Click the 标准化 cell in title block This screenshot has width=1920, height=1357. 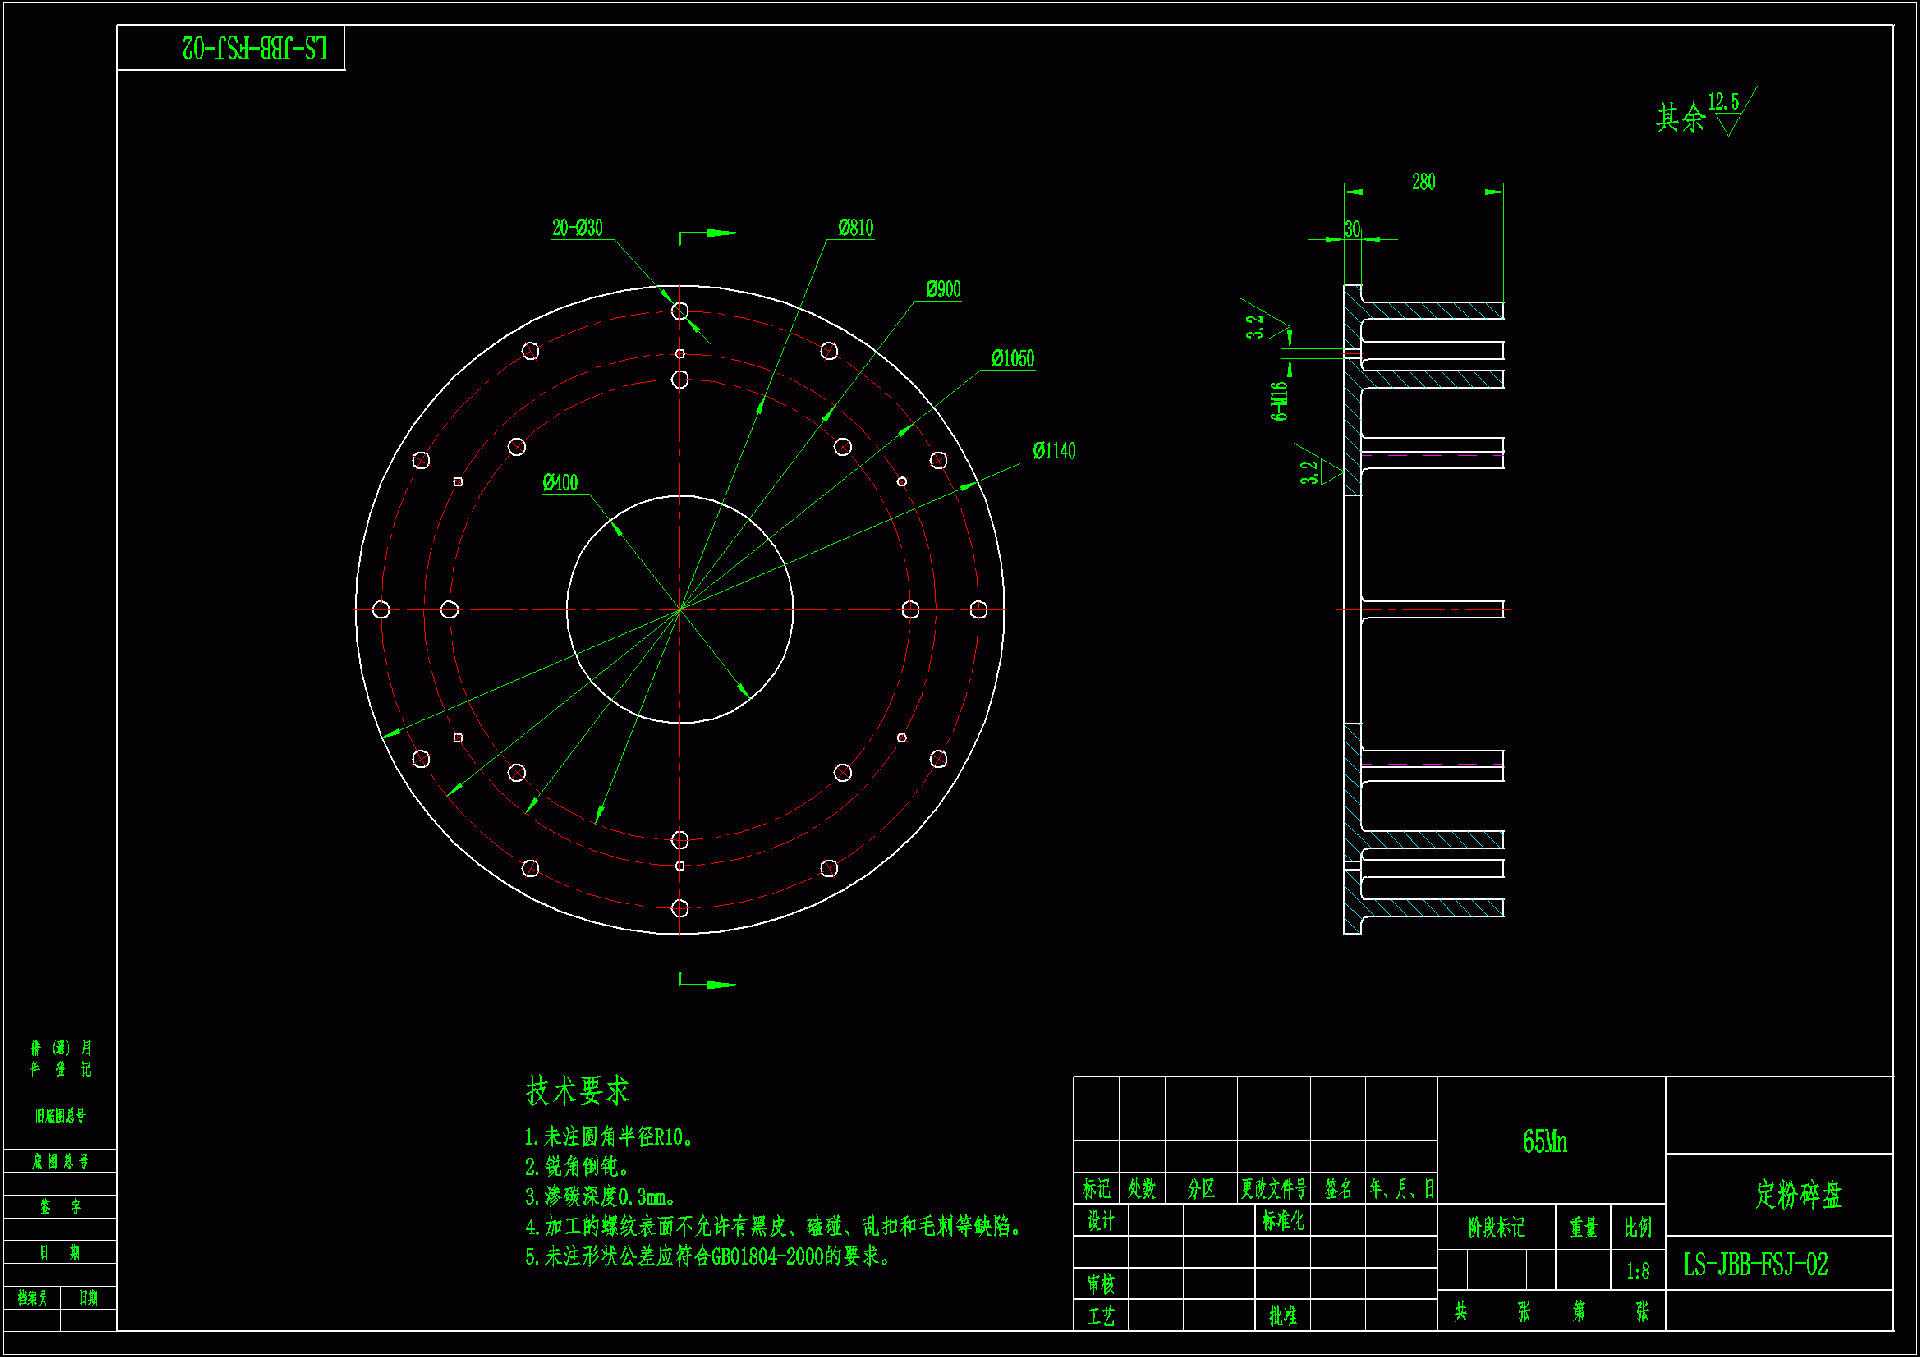(x=1282, y=1220)
